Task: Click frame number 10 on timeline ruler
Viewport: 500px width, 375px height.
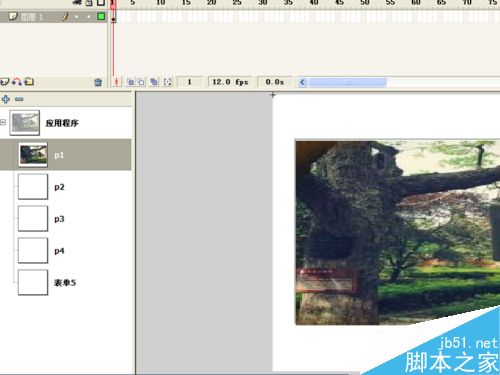Action: pyautogui.click(x=161, y=3)
